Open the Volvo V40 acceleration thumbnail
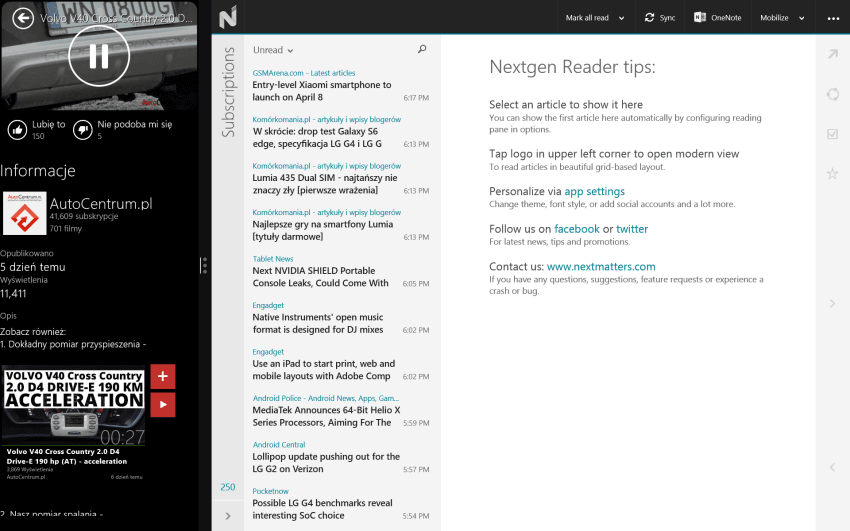The image size is (850, 531). (74, 406)
